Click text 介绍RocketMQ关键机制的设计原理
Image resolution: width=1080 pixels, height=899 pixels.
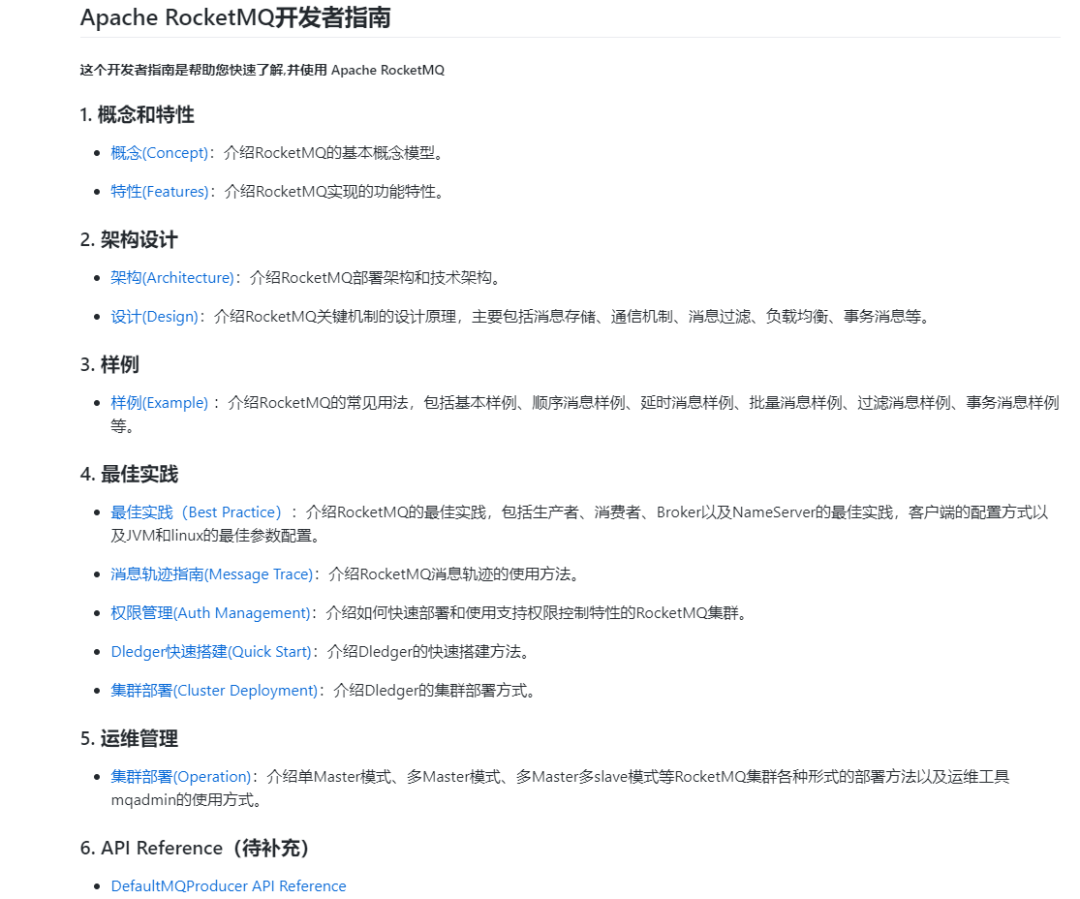335,317
